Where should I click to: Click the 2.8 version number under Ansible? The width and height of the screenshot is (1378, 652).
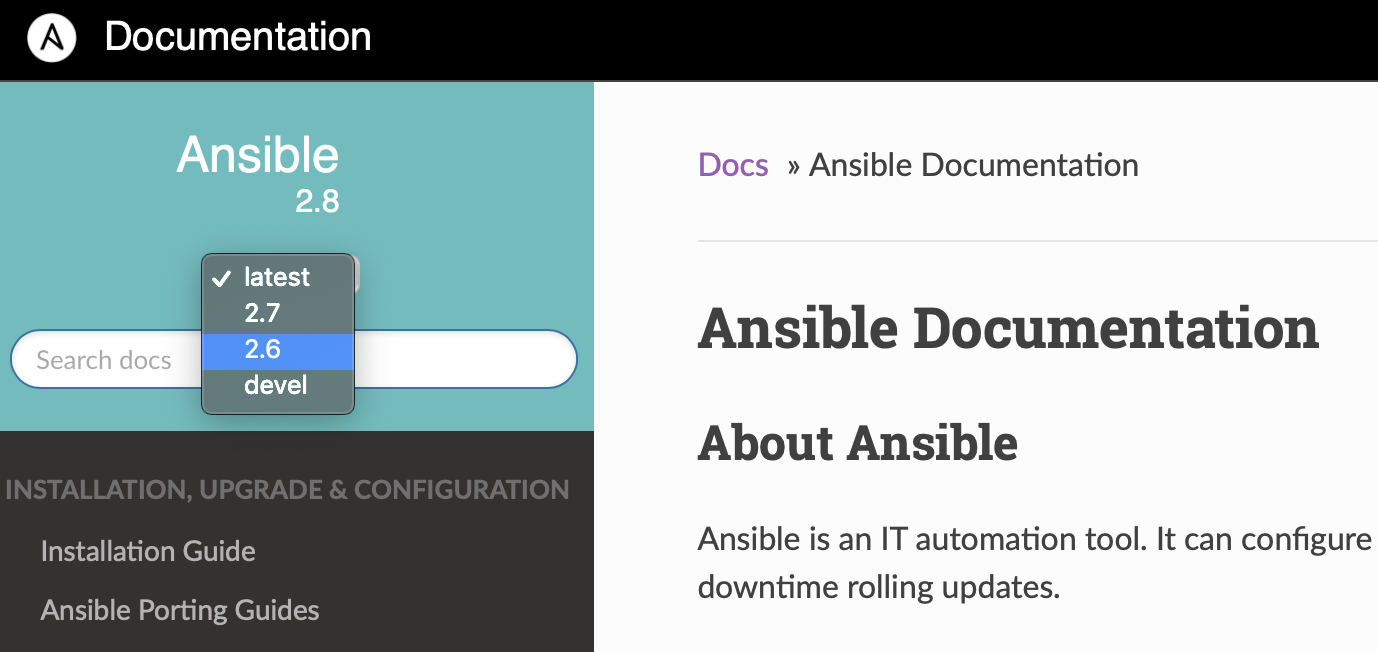pyautogui.click(x=317, y=202)
